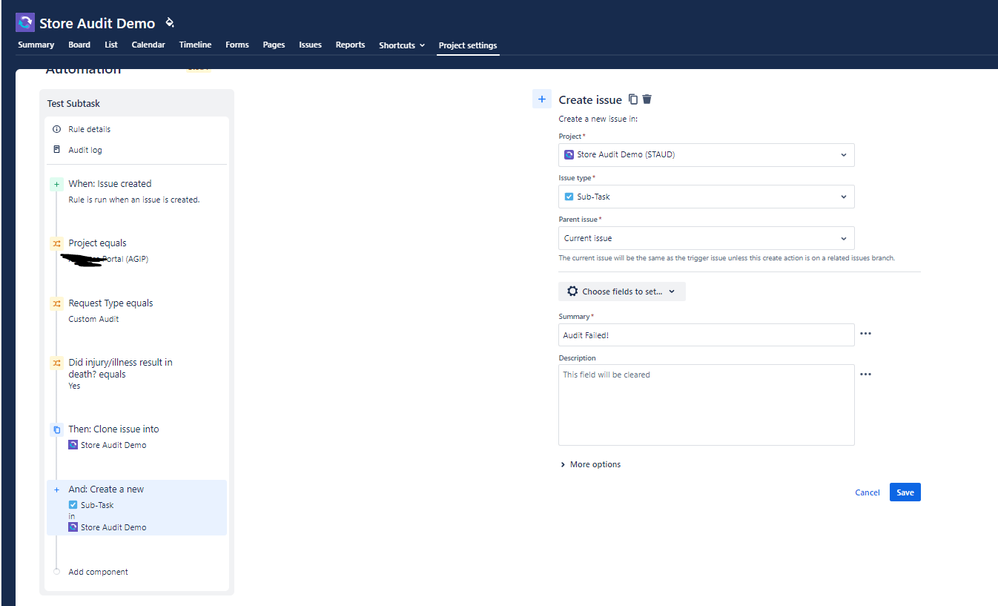998x606 pixels.
Task: Open the Shortcuts dropdown menu
Action: click(x=402, y=45)
